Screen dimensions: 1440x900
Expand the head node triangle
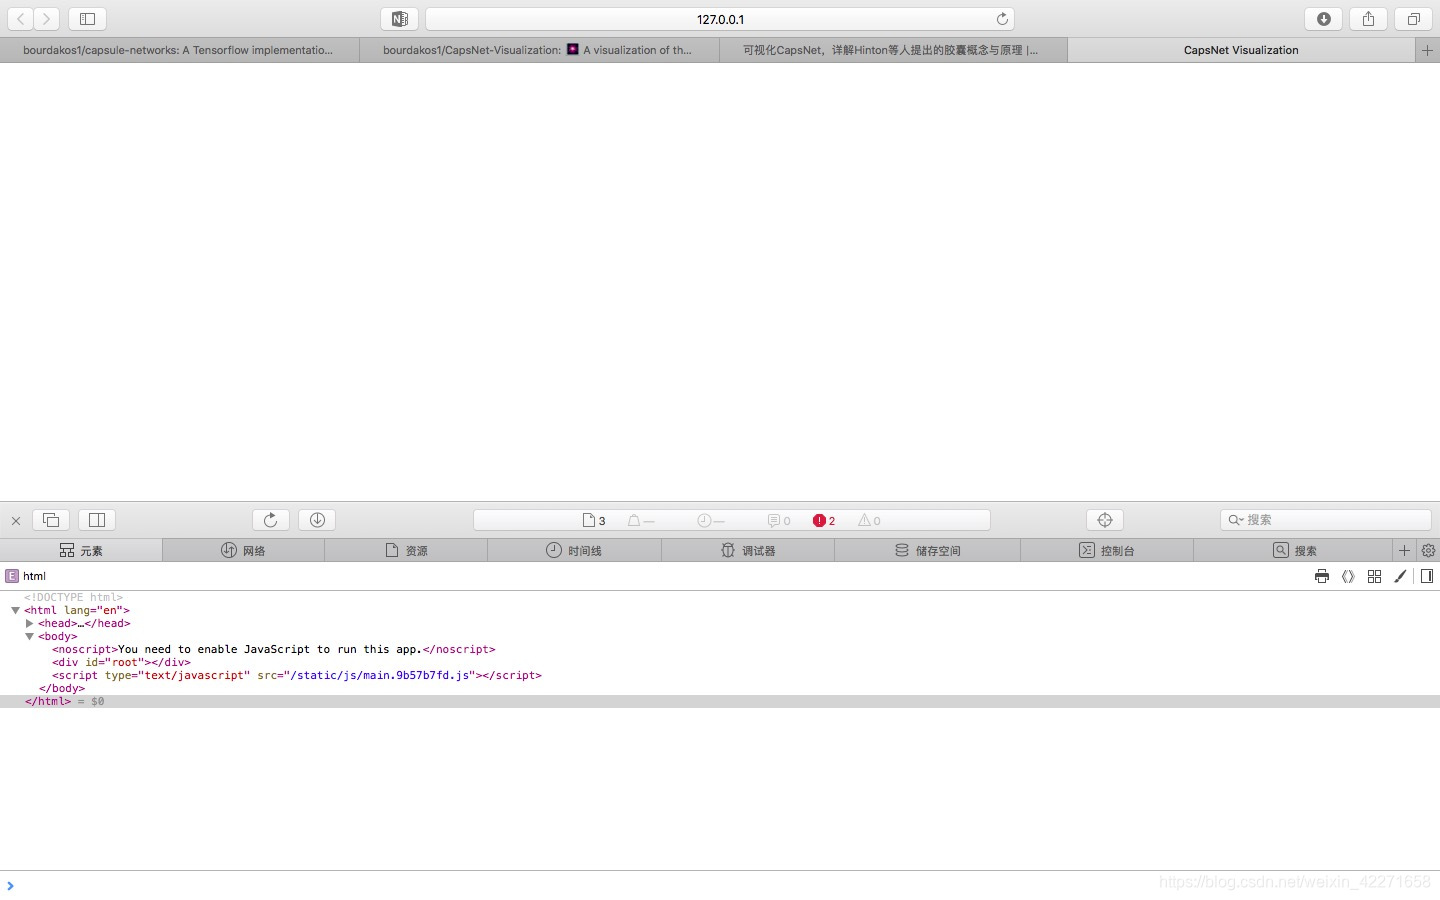(x=29, y=623)
